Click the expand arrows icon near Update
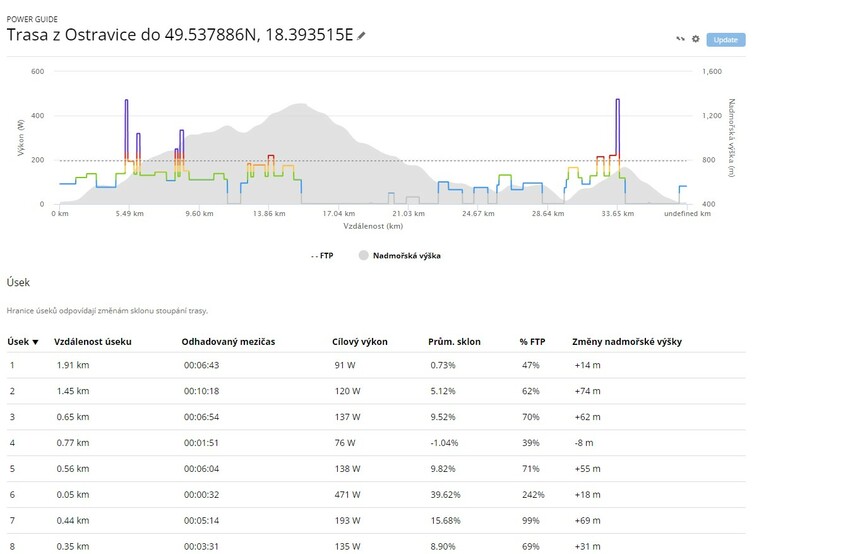 [680, 40]
